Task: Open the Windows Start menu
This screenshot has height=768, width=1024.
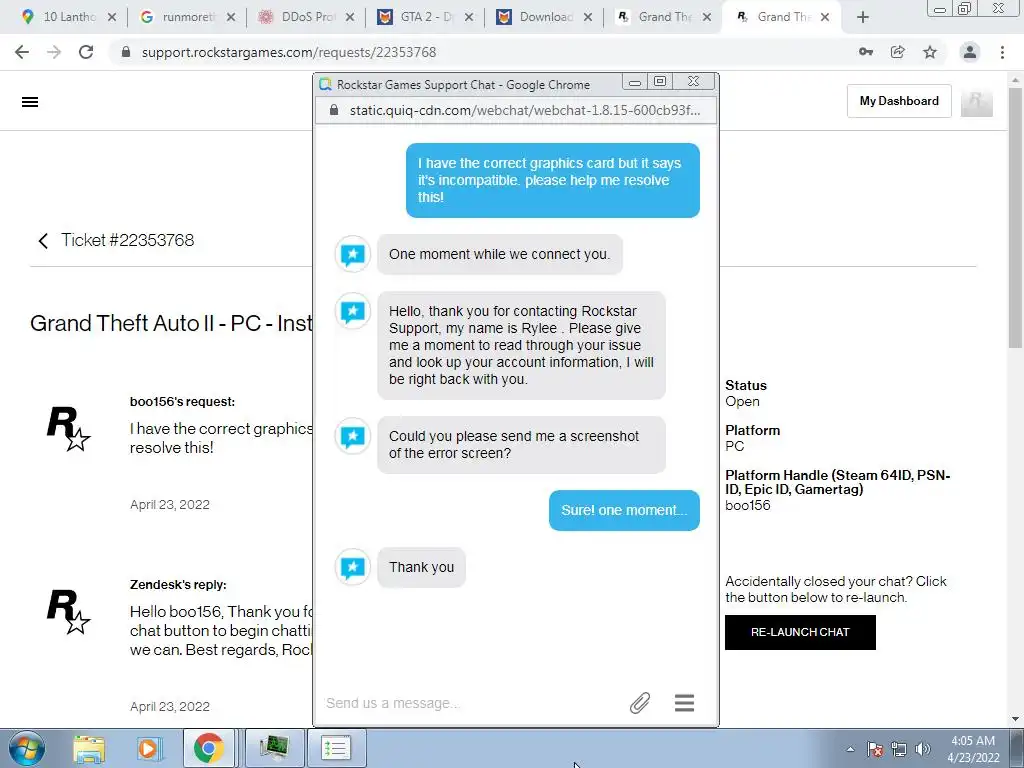Action: (x=27, y=748)
